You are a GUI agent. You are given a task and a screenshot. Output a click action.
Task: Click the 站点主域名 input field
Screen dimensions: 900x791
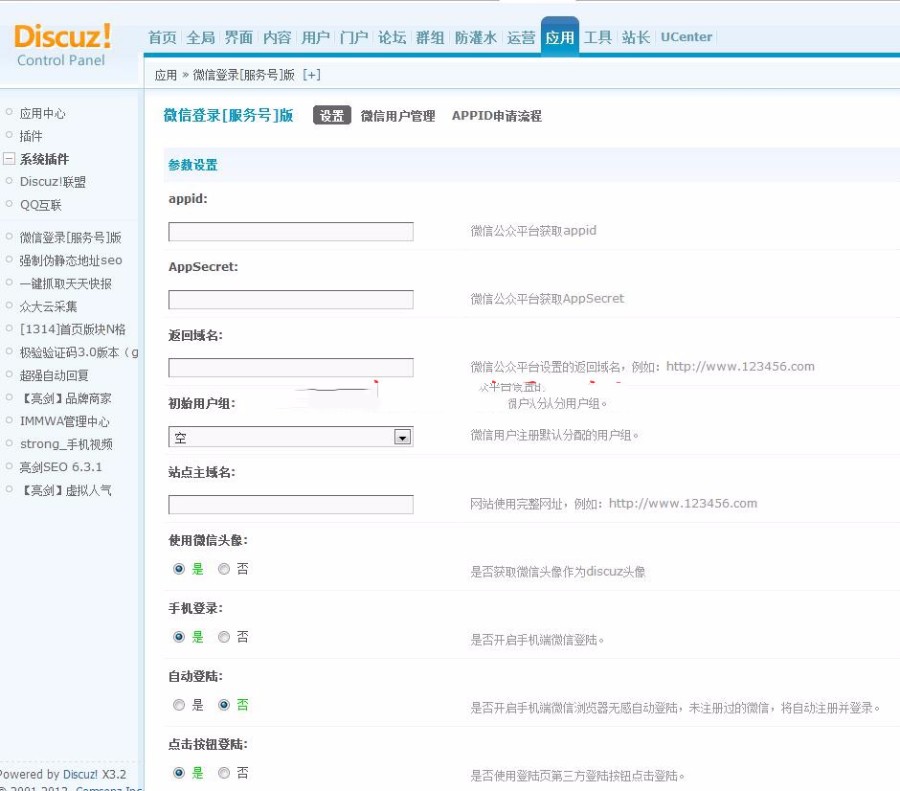(290, 504)
